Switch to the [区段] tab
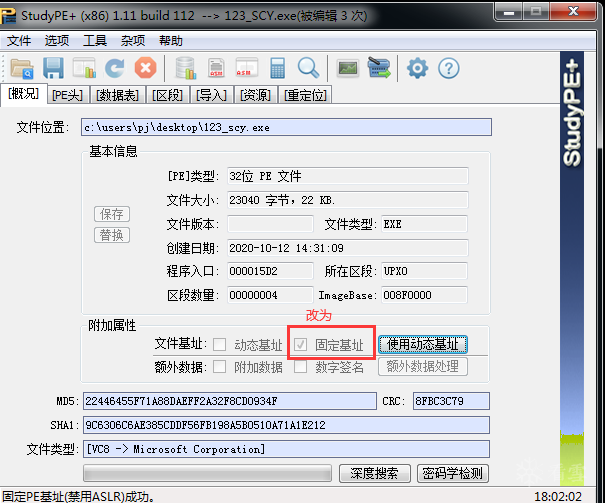 click(167, 95)
